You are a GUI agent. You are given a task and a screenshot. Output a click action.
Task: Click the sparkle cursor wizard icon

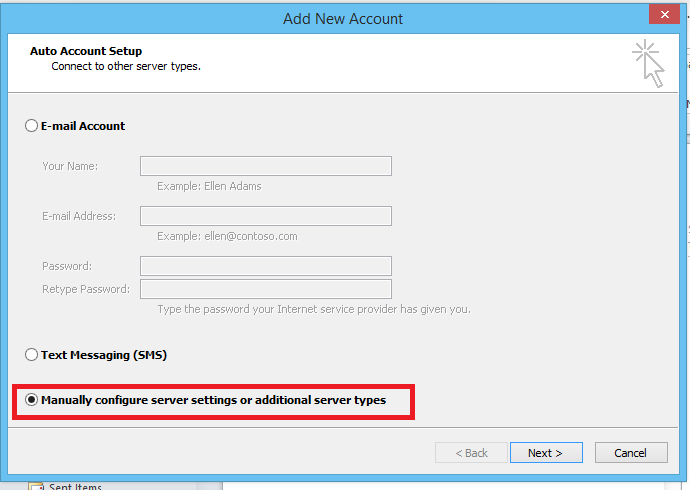[x=648, y=63]
